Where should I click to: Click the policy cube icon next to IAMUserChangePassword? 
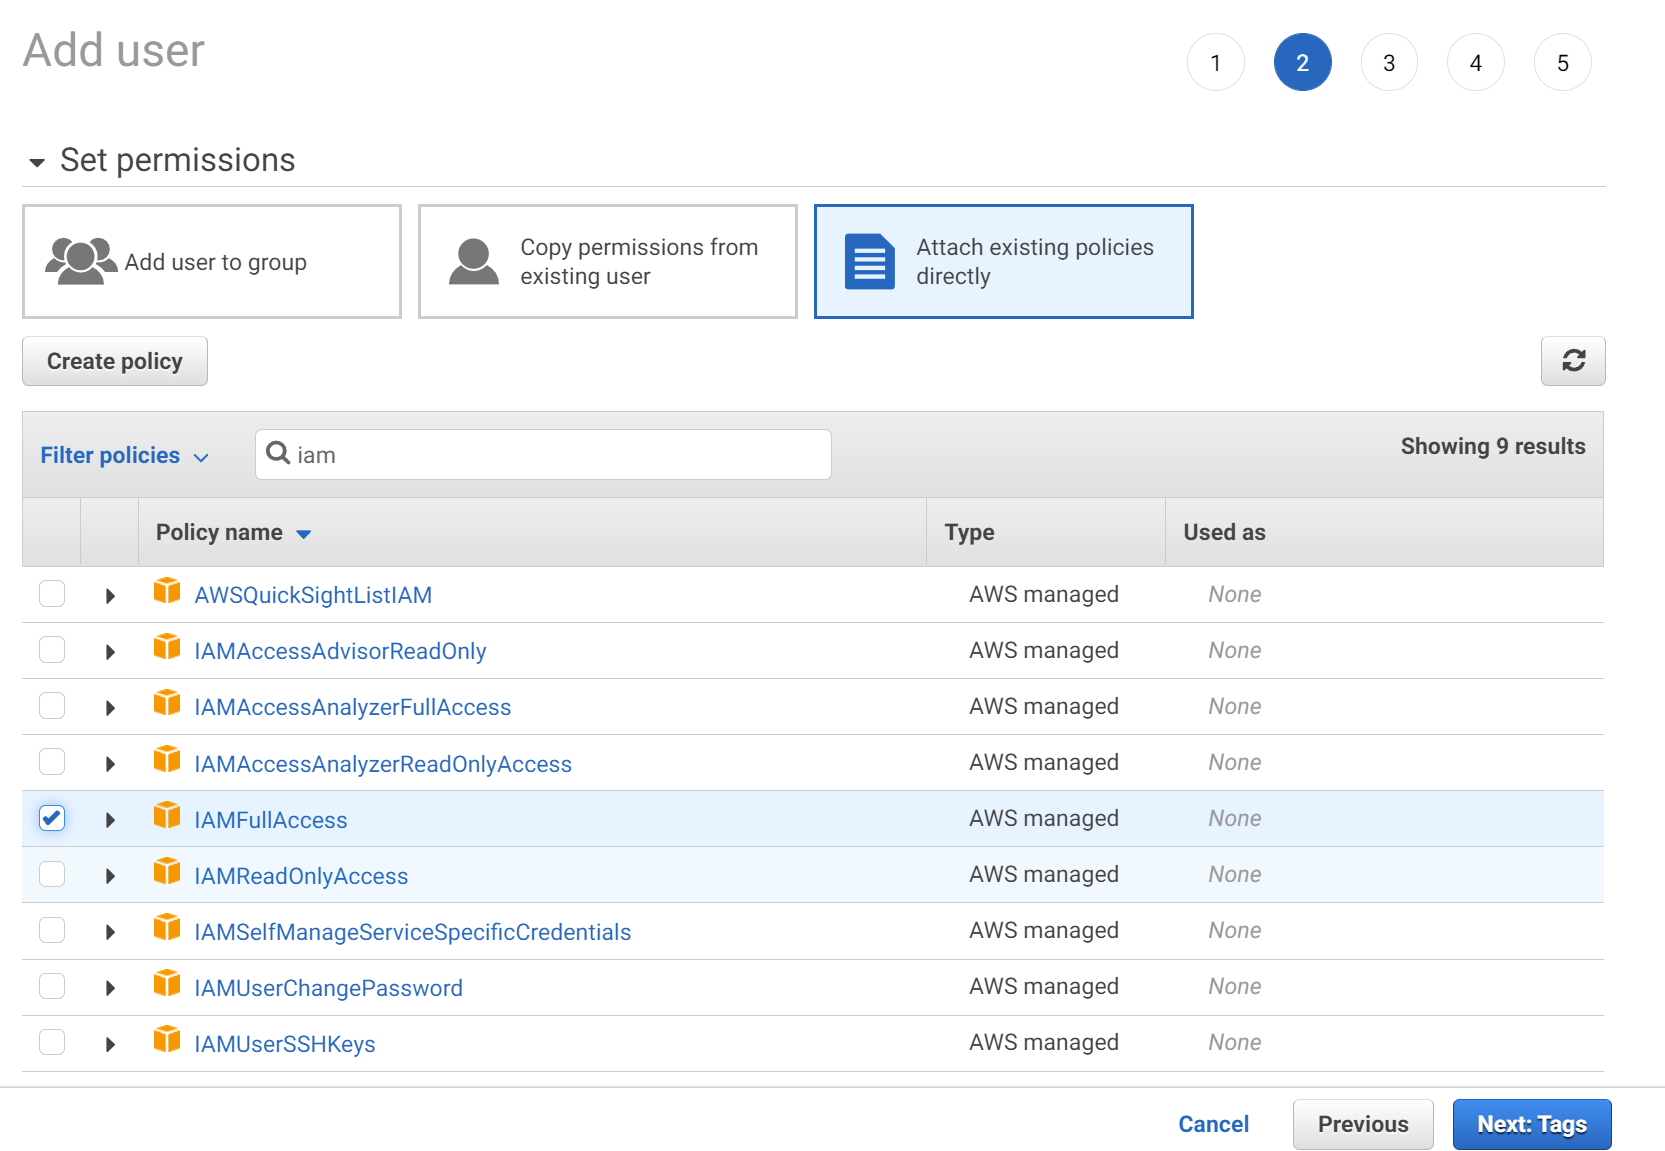[167, 983]
